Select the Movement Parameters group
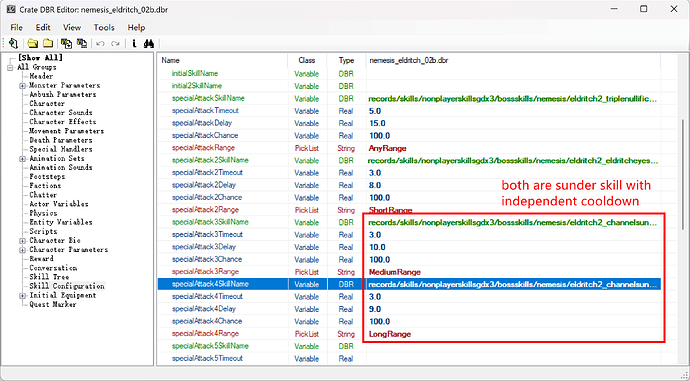This screenshot has width=690, height=381. coord(66,131)
